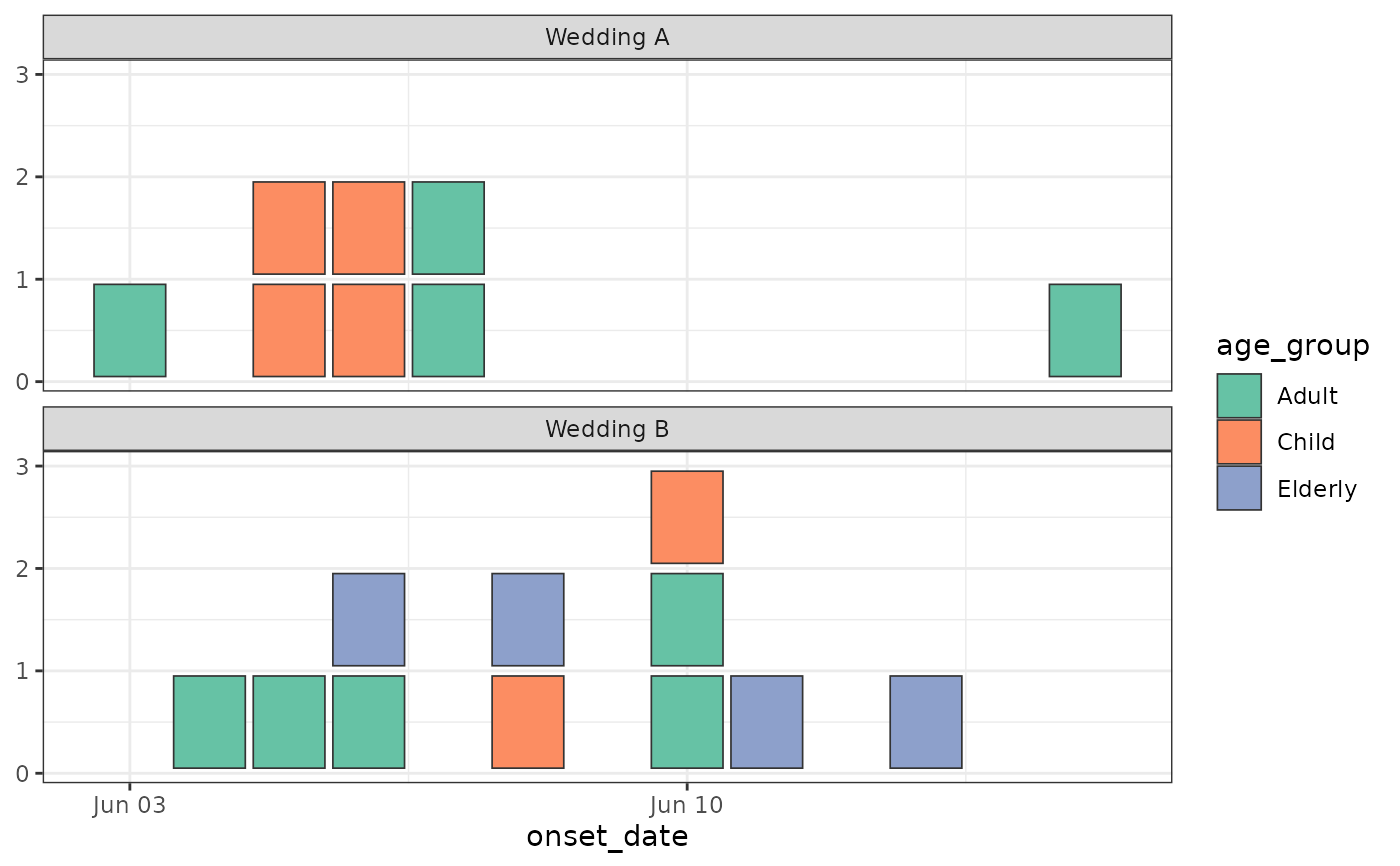Select the bottom-row orange Child box in Wedding B
Screen dimensions: 1400x866
[528, 722]
